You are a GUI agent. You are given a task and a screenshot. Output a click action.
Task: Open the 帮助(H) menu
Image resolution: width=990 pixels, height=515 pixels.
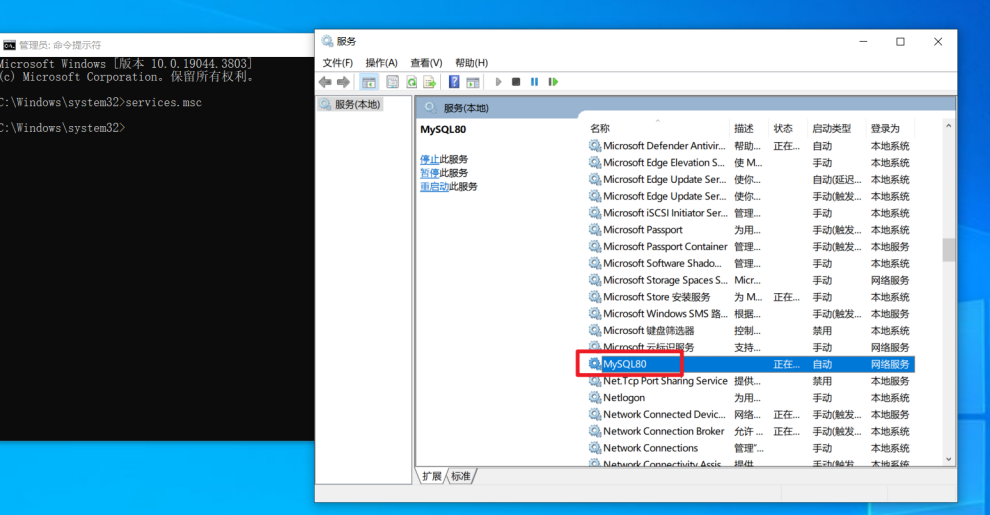pyautogui.click(x=471, y=62)
